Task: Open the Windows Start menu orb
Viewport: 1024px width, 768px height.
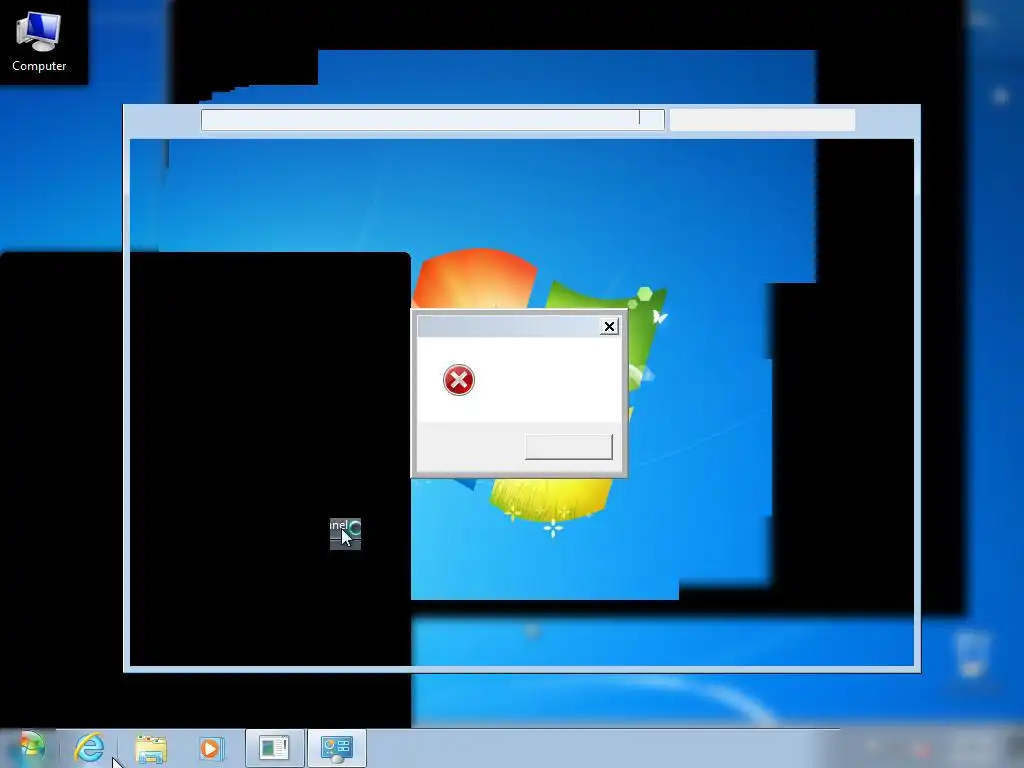Action: (31, 748)
